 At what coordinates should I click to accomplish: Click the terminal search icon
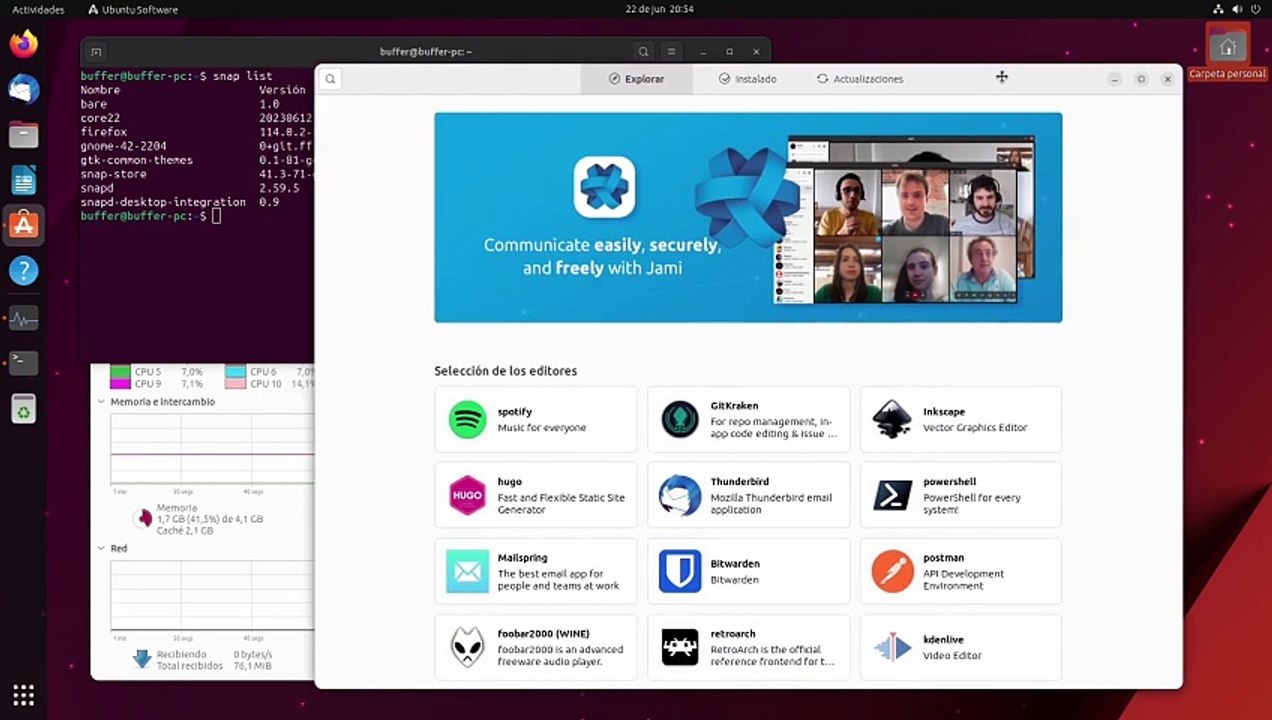coord(643,51)
